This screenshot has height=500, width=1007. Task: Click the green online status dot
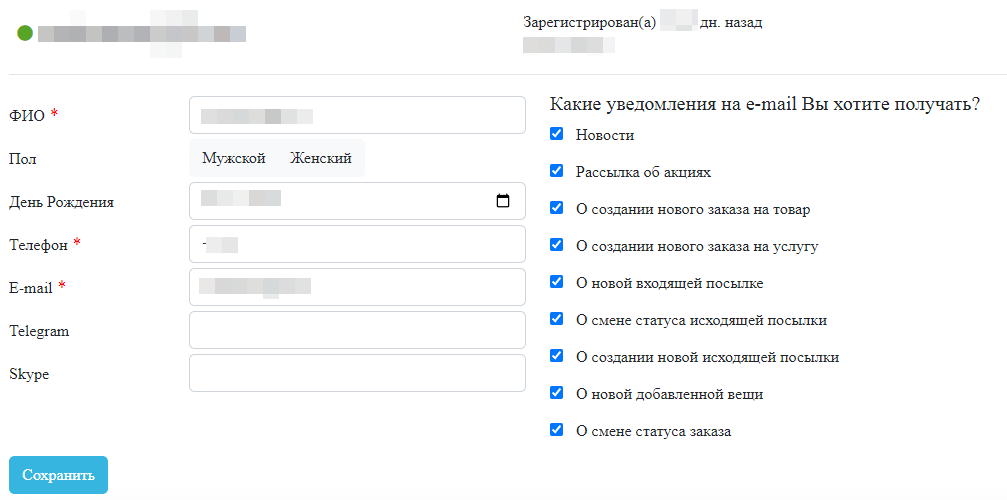(25, 33)
